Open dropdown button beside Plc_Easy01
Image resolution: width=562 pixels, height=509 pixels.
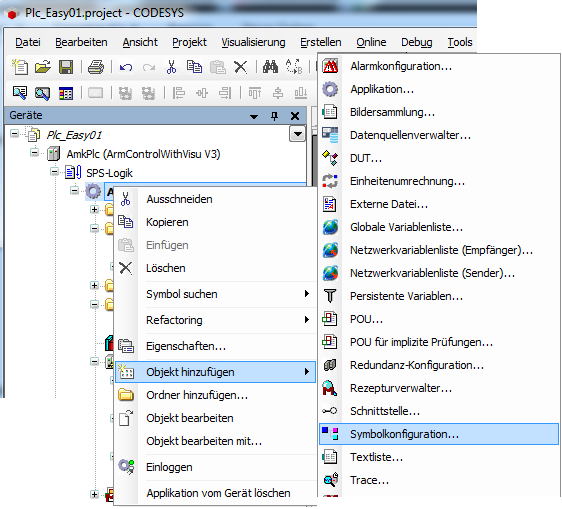297,134
